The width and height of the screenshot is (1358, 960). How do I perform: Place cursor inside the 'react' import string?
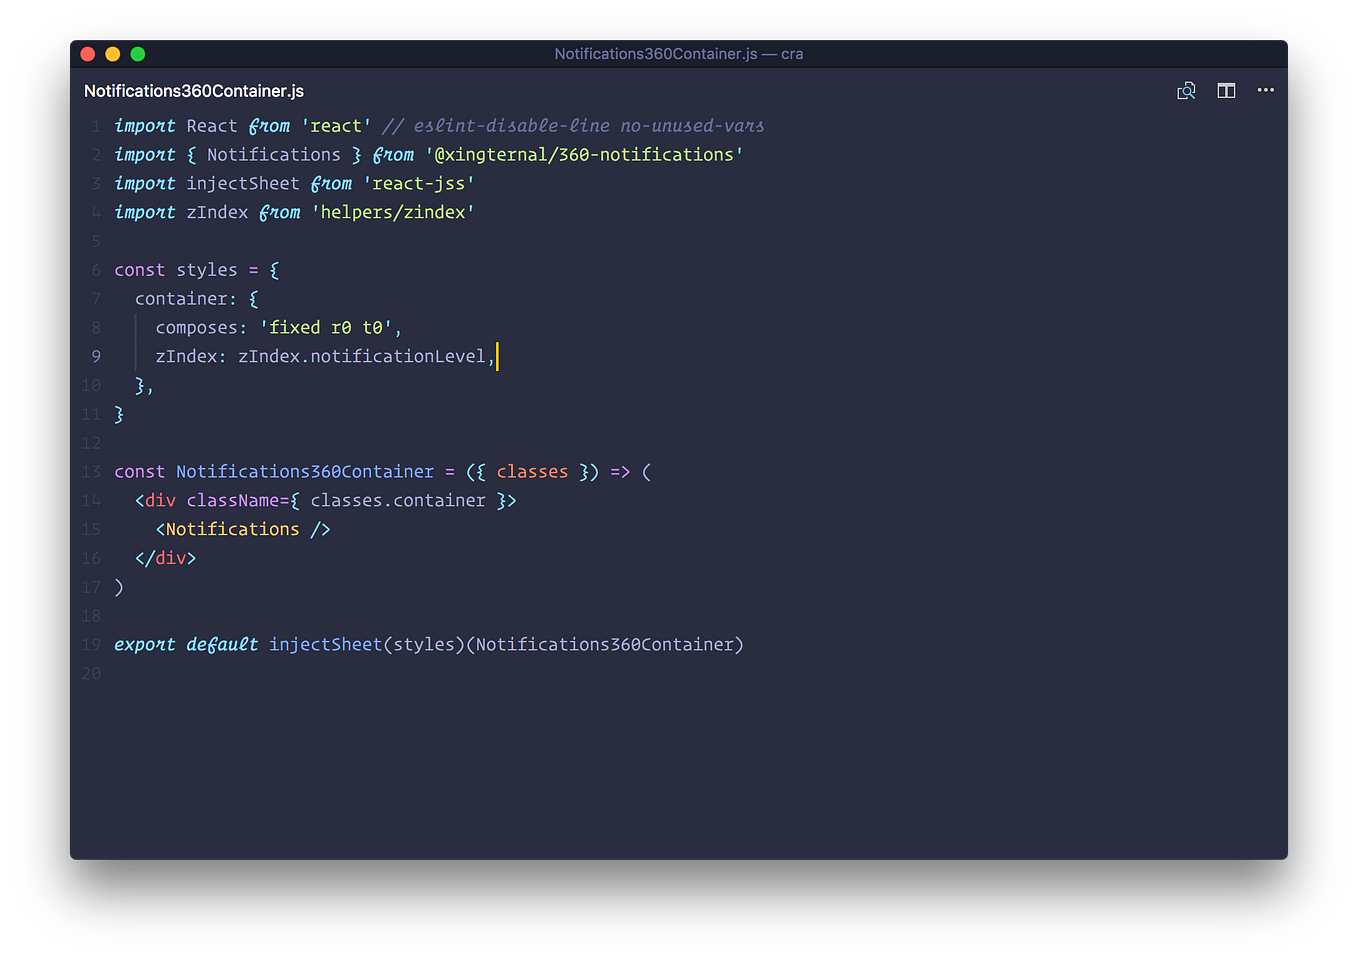(336, 125)
